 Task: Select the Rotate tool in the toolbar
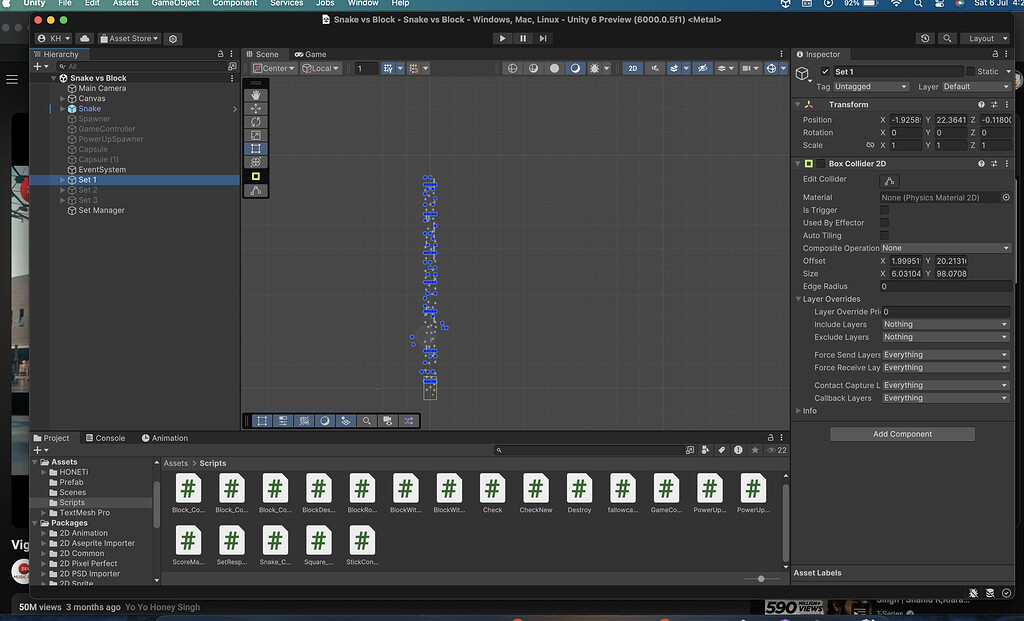tap(255, 121)
